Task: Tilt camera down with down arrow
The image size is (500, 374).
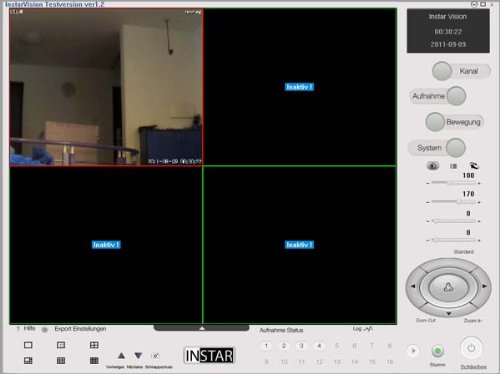Action: (449, 314)
